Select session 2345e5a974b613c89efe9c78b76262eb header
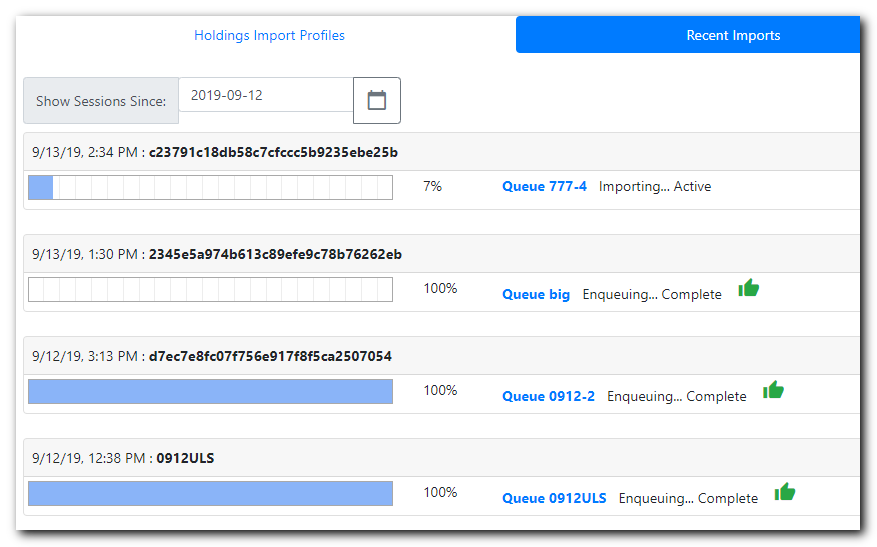The width and height of the screenshot is (877, 547). [x=442, y=254]
